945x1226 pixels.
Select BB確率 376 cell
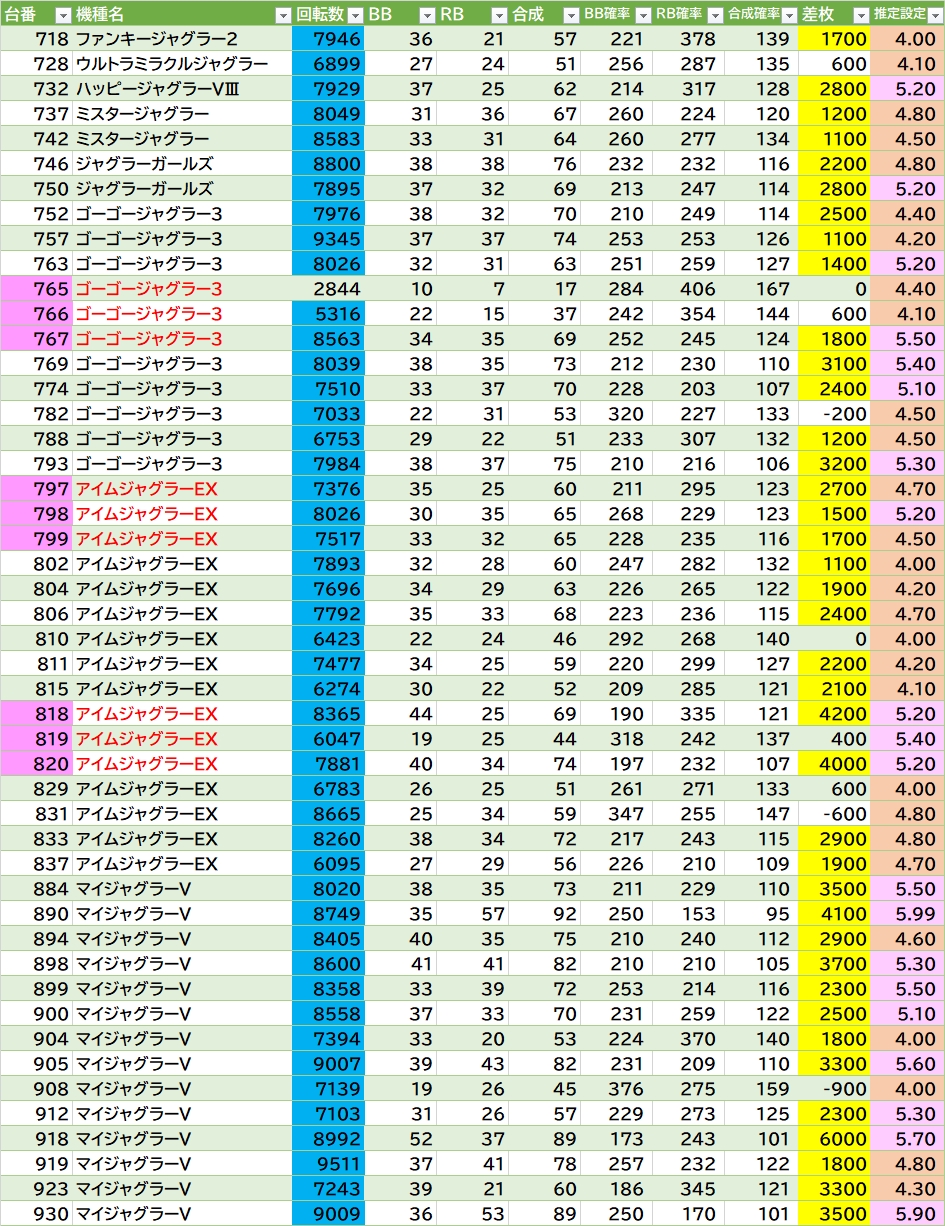(616, 1089)
